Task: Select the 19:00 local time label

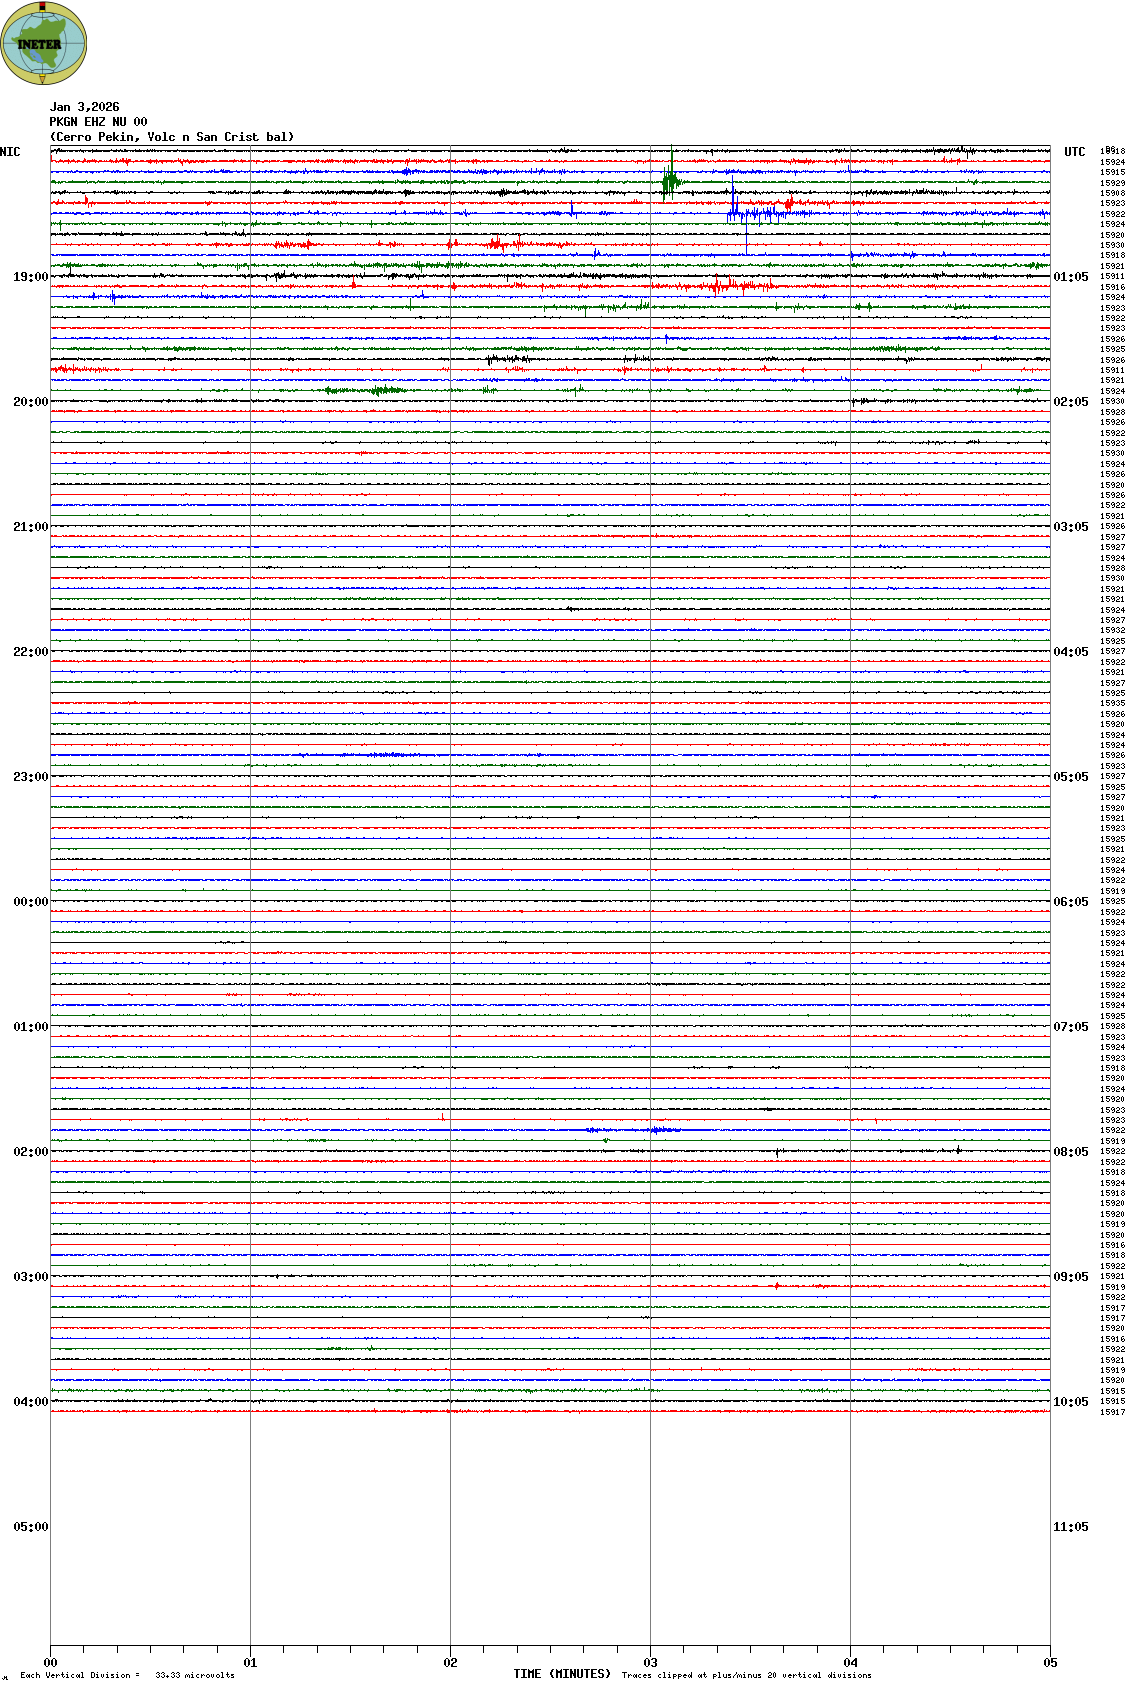Action: click(x=30, y=277)
